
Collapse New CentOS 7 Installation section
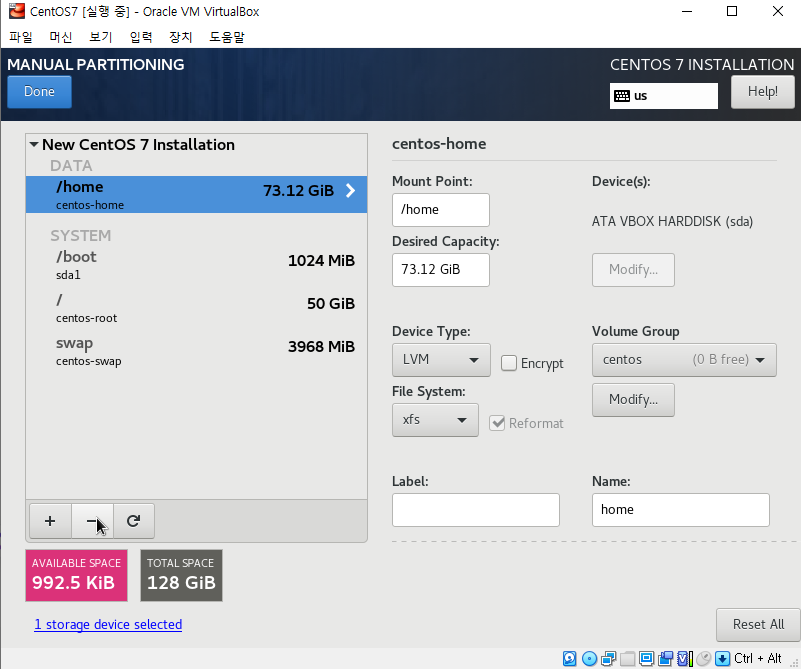34,145
